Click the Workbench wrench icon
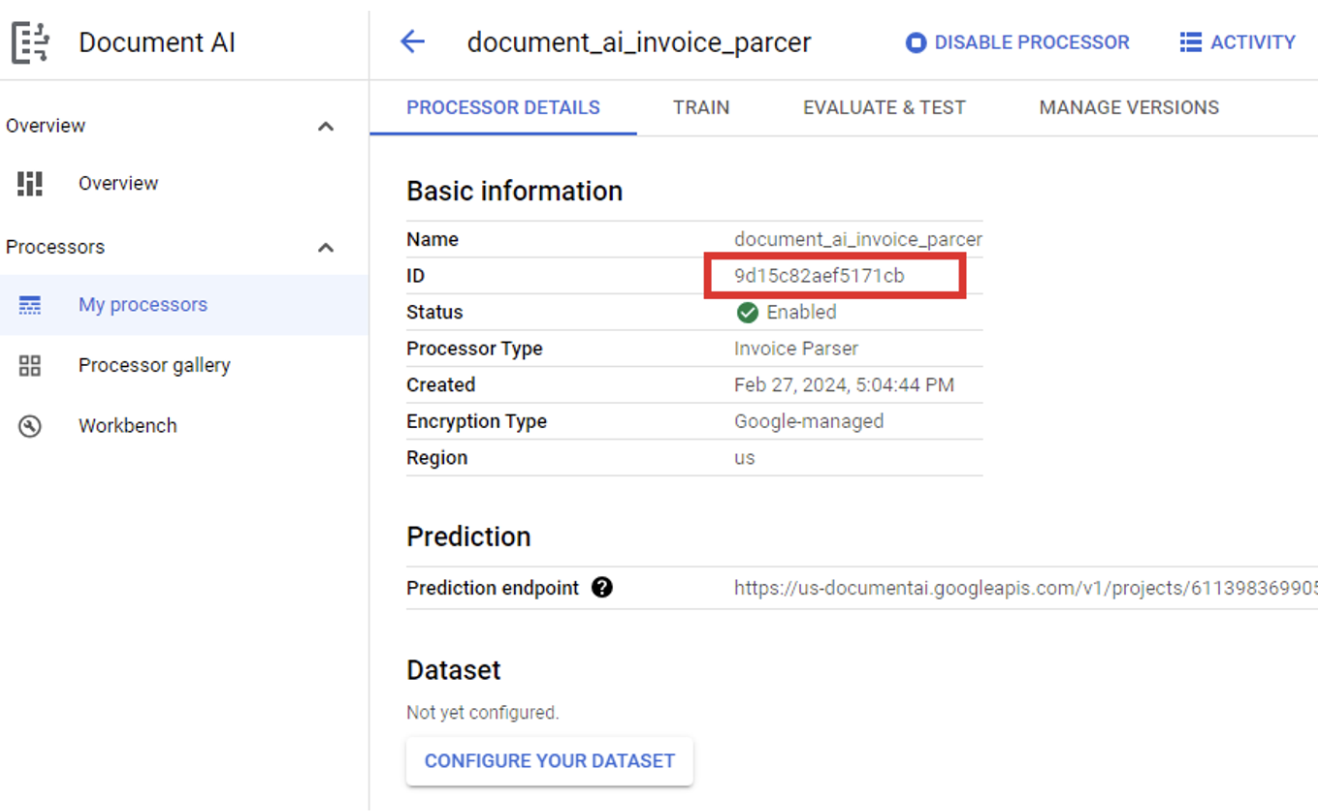1318x812 pixels. point(30,426)
